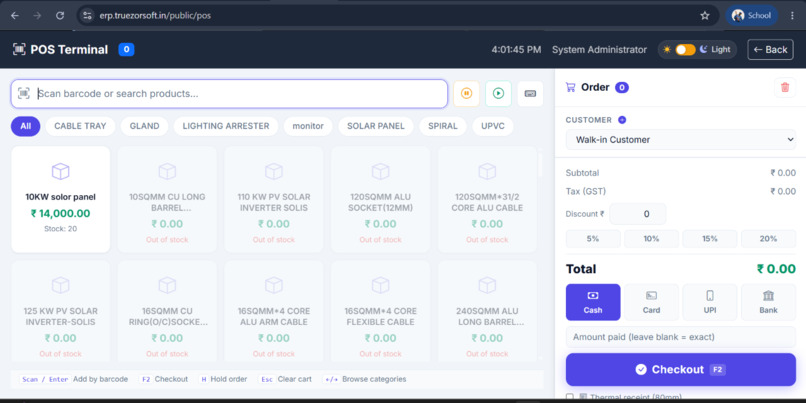Click the +/+ Browse categories hint

pyautogui.click(x=364, y=379)
